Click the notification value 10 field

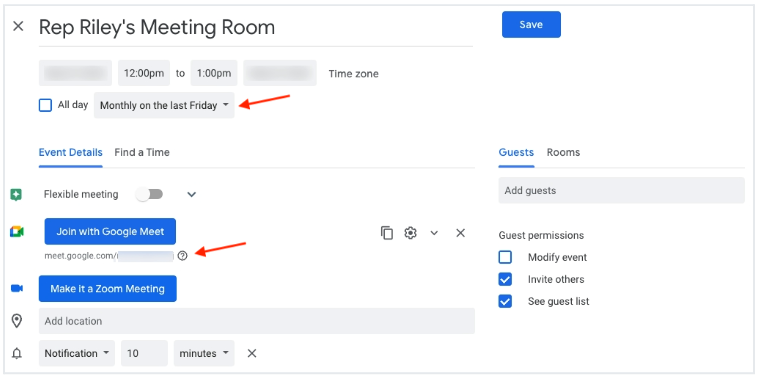[144, 353]
